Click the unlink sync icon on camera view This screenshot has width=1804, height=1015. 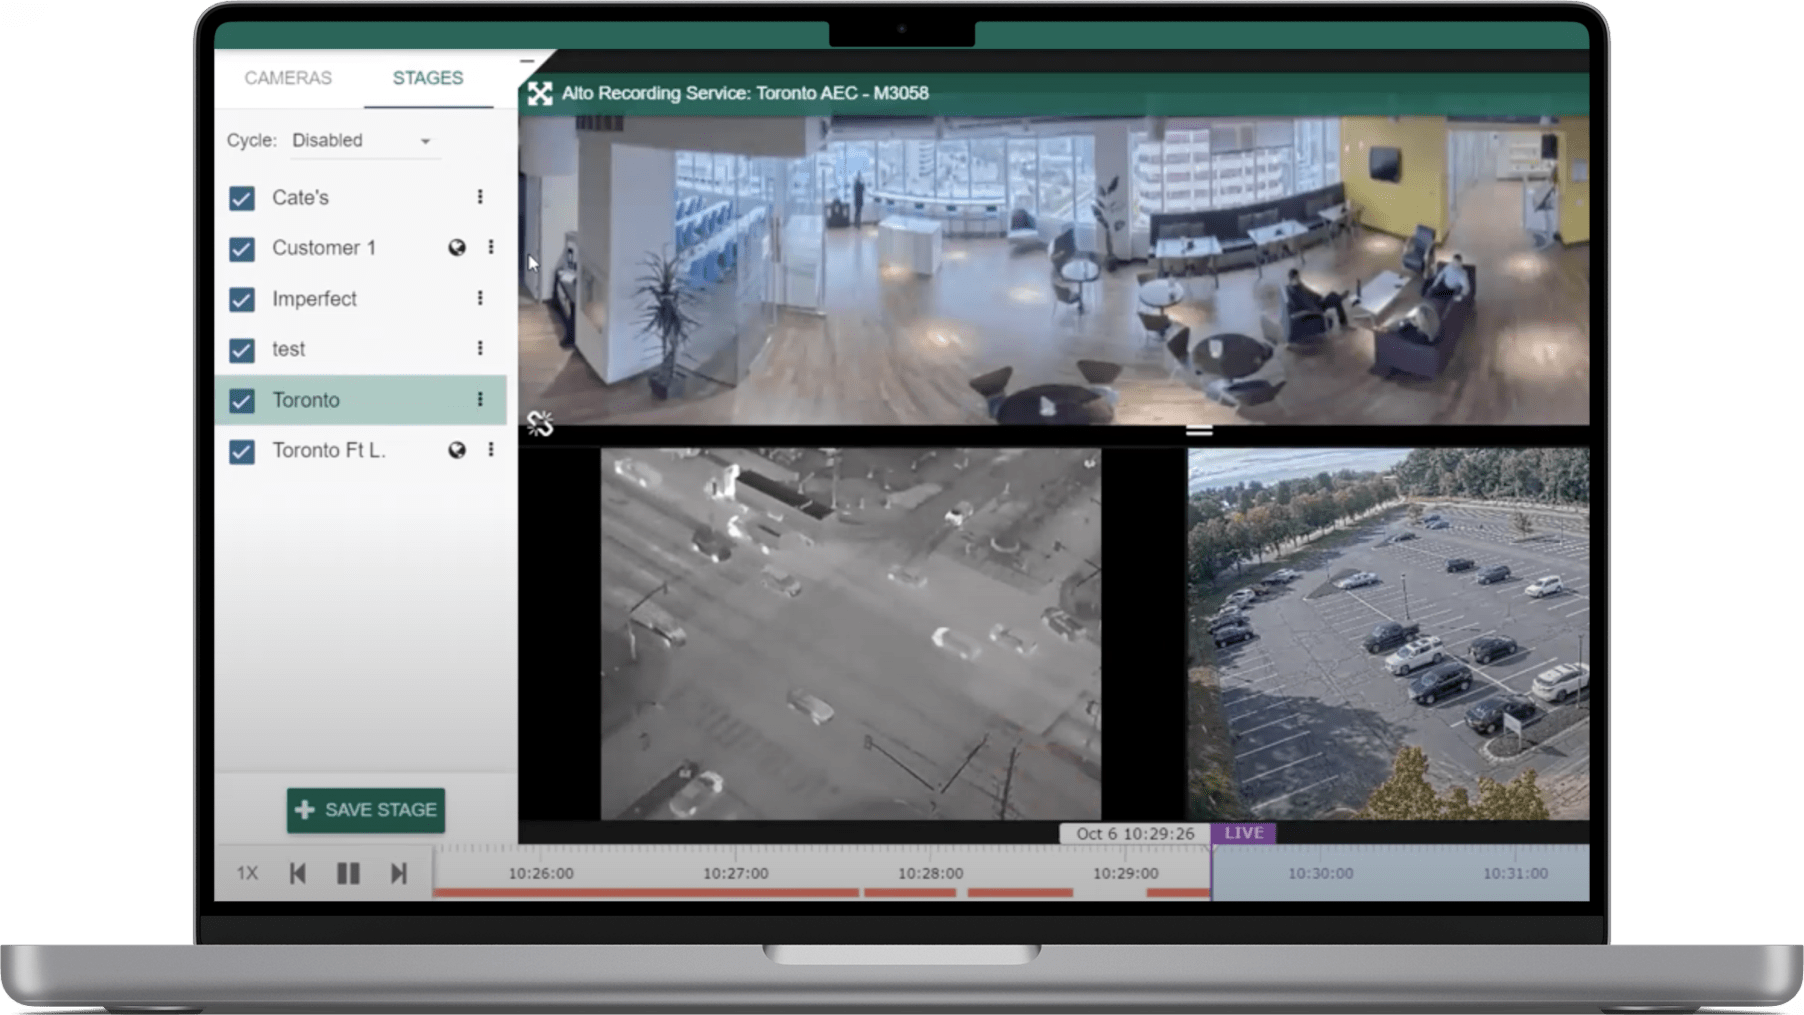pyautogui.click(x=540, y=424)
